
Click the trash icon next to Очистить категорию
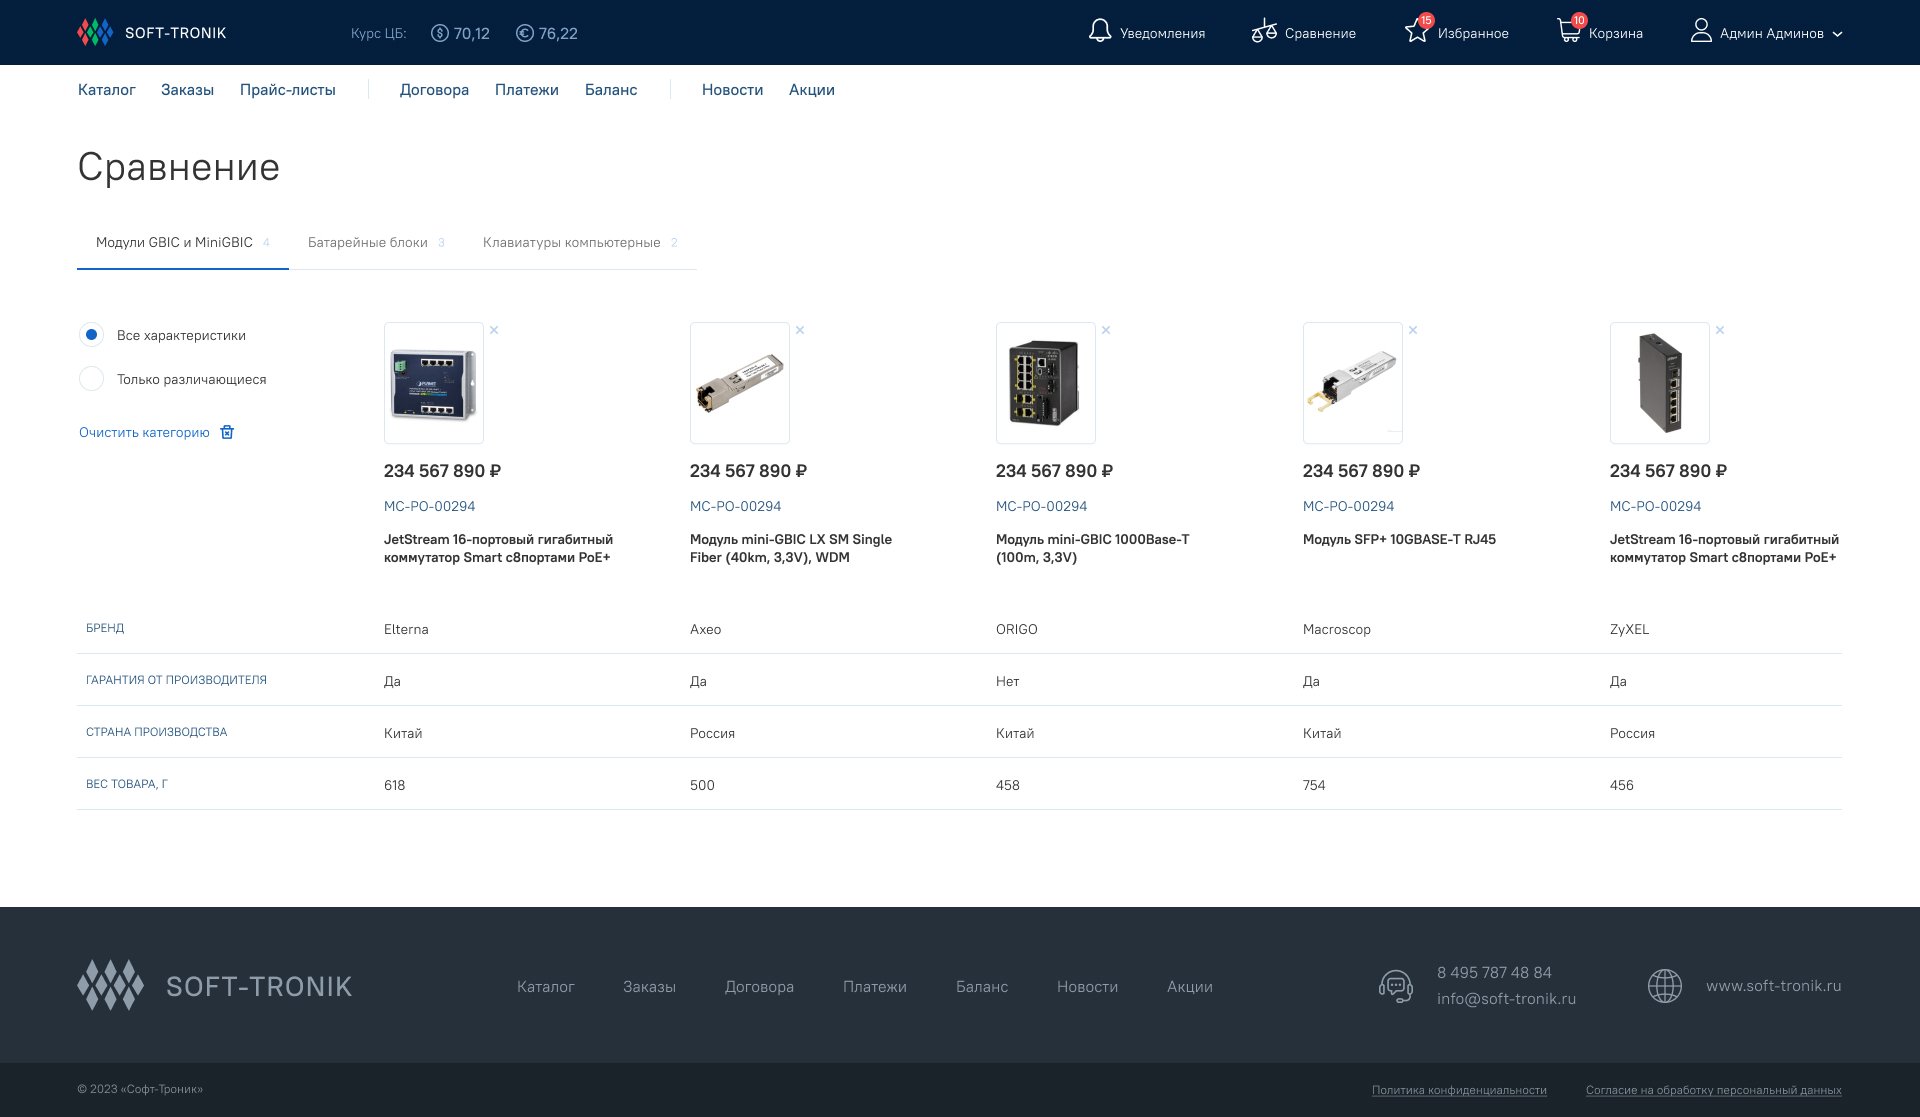coord(227,432)
